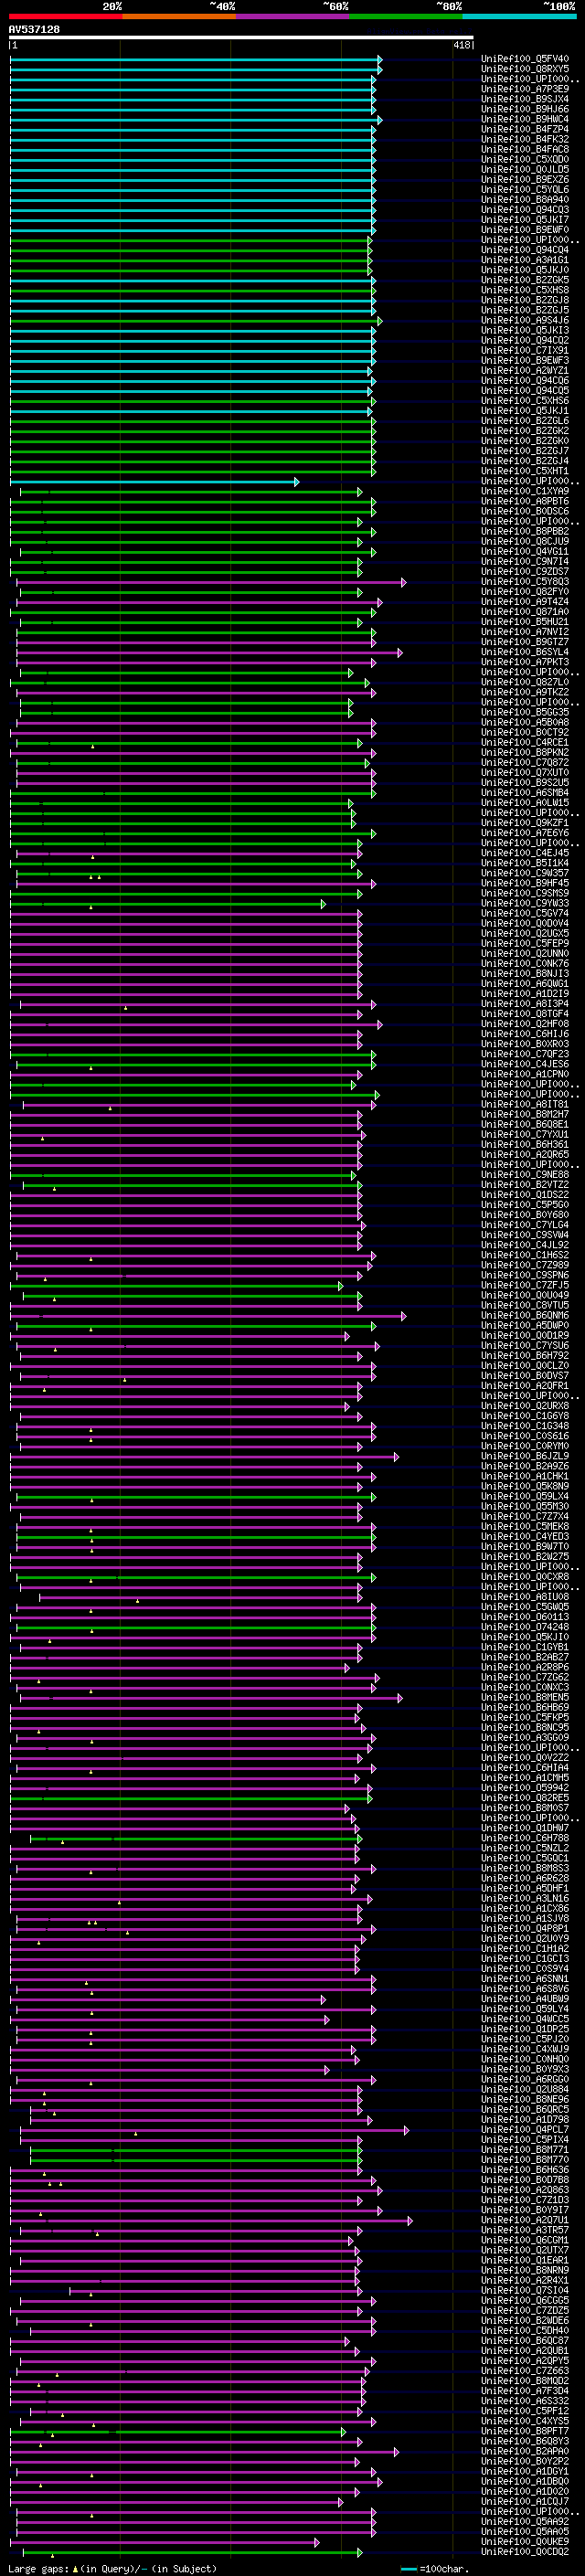
Task: Click the alignment bar for UniRef100_B6SYL4
Action: (209, 652)
